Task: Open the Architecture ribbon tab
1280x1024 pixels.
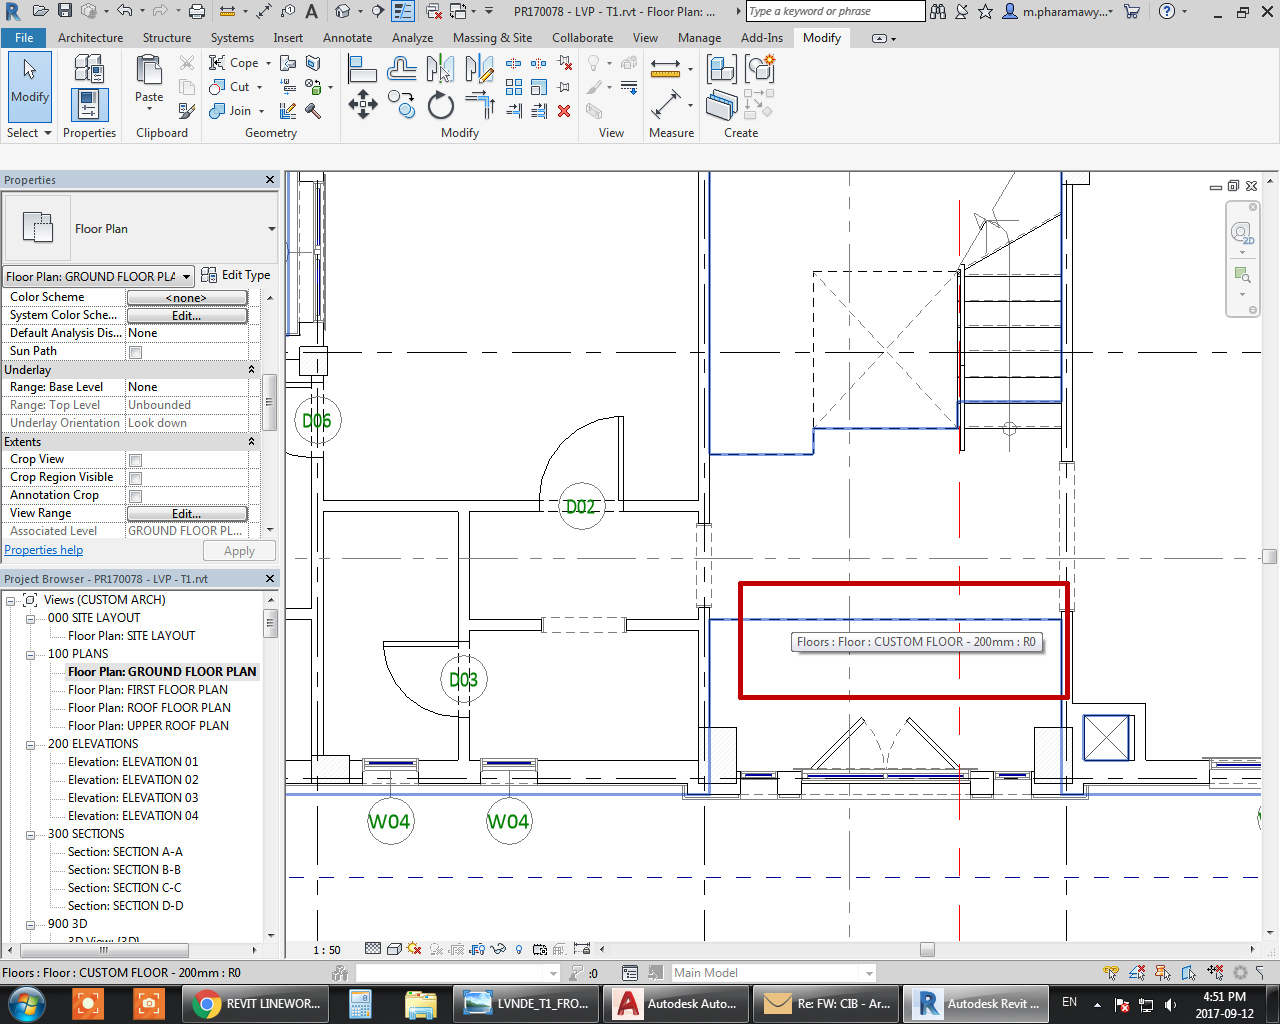Action: [x=90, y=38]
